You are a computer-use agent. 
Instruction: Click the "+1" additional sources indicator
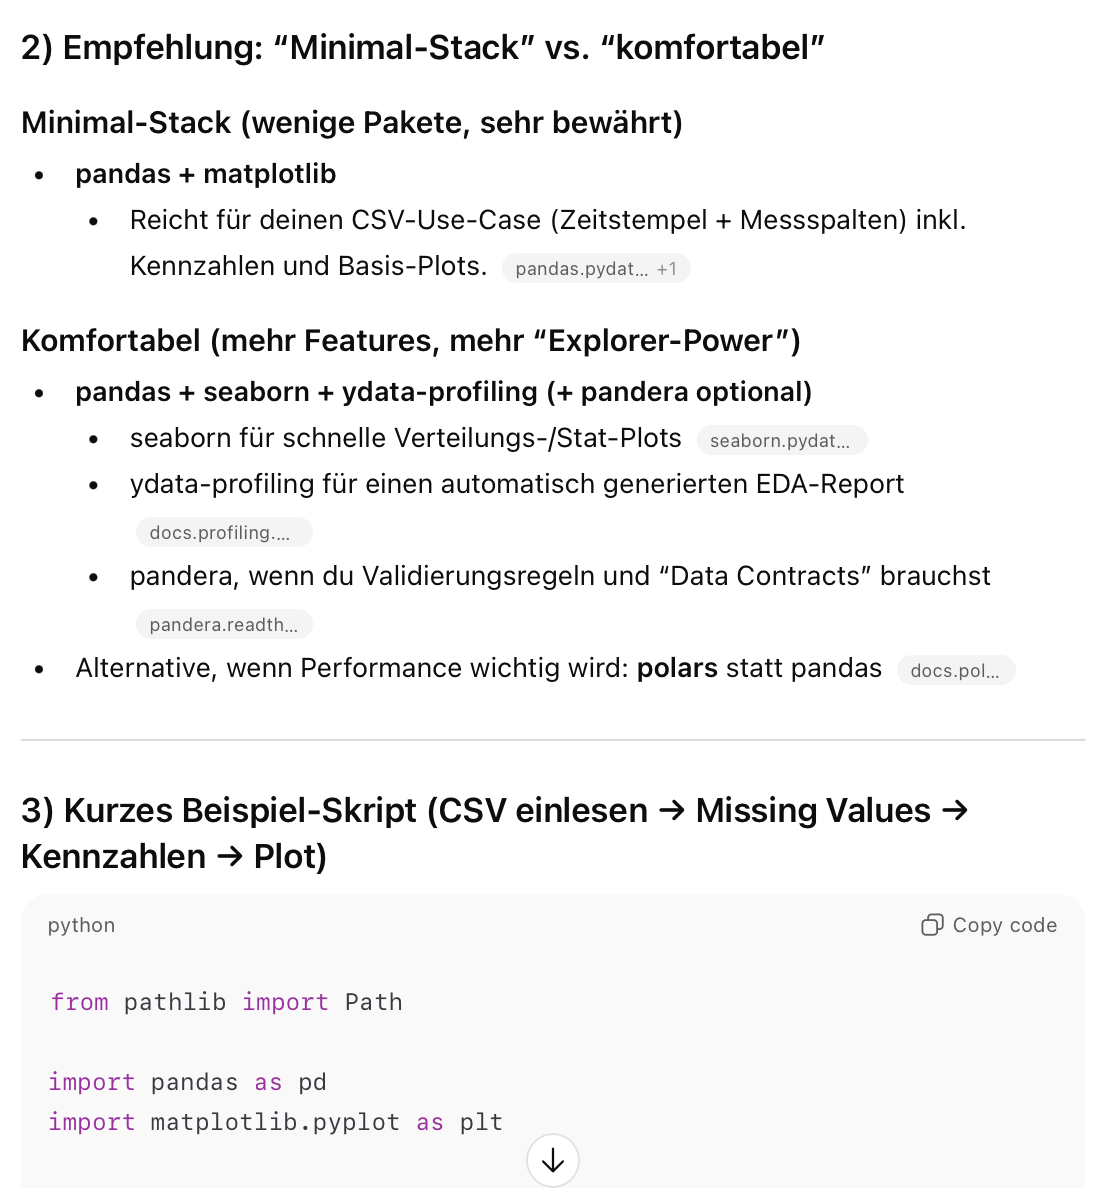(667, 269)
